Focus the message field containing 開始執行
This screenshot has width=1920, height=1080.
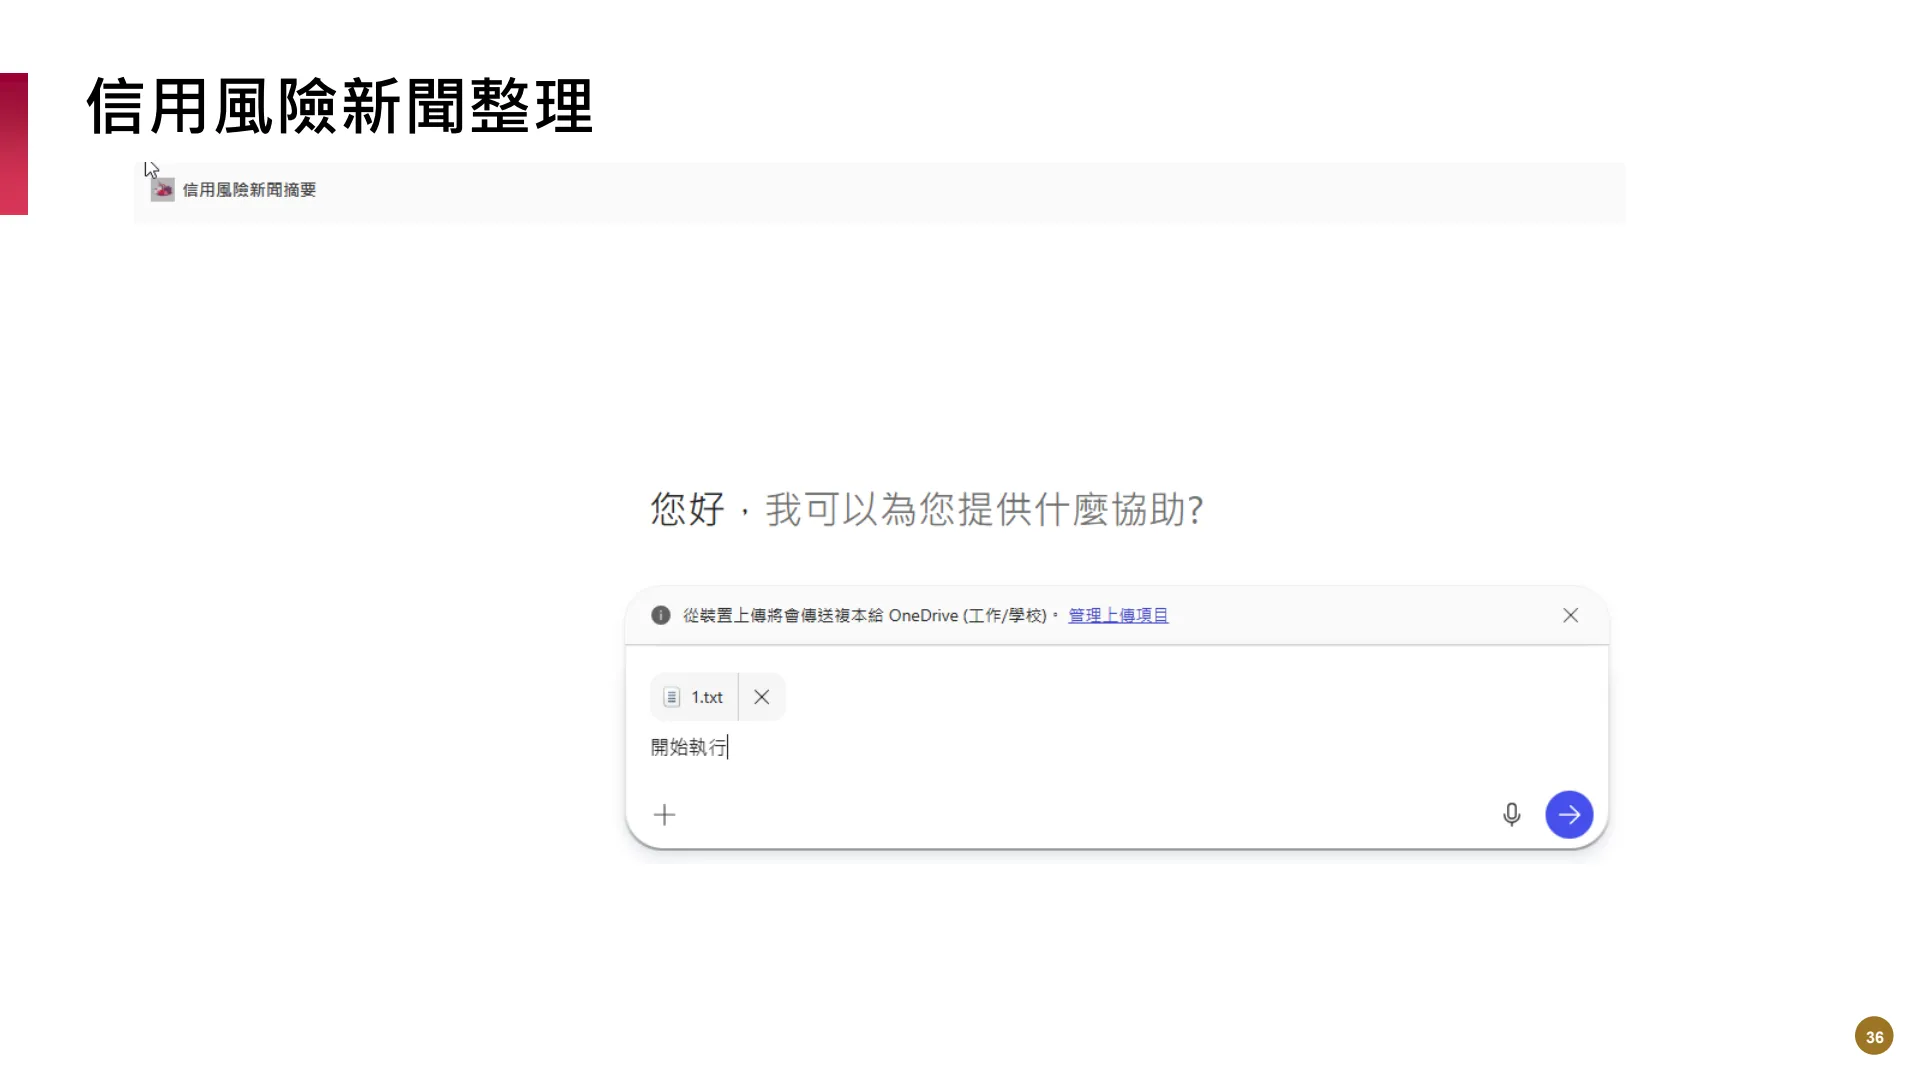click(x=1116, y=747)
